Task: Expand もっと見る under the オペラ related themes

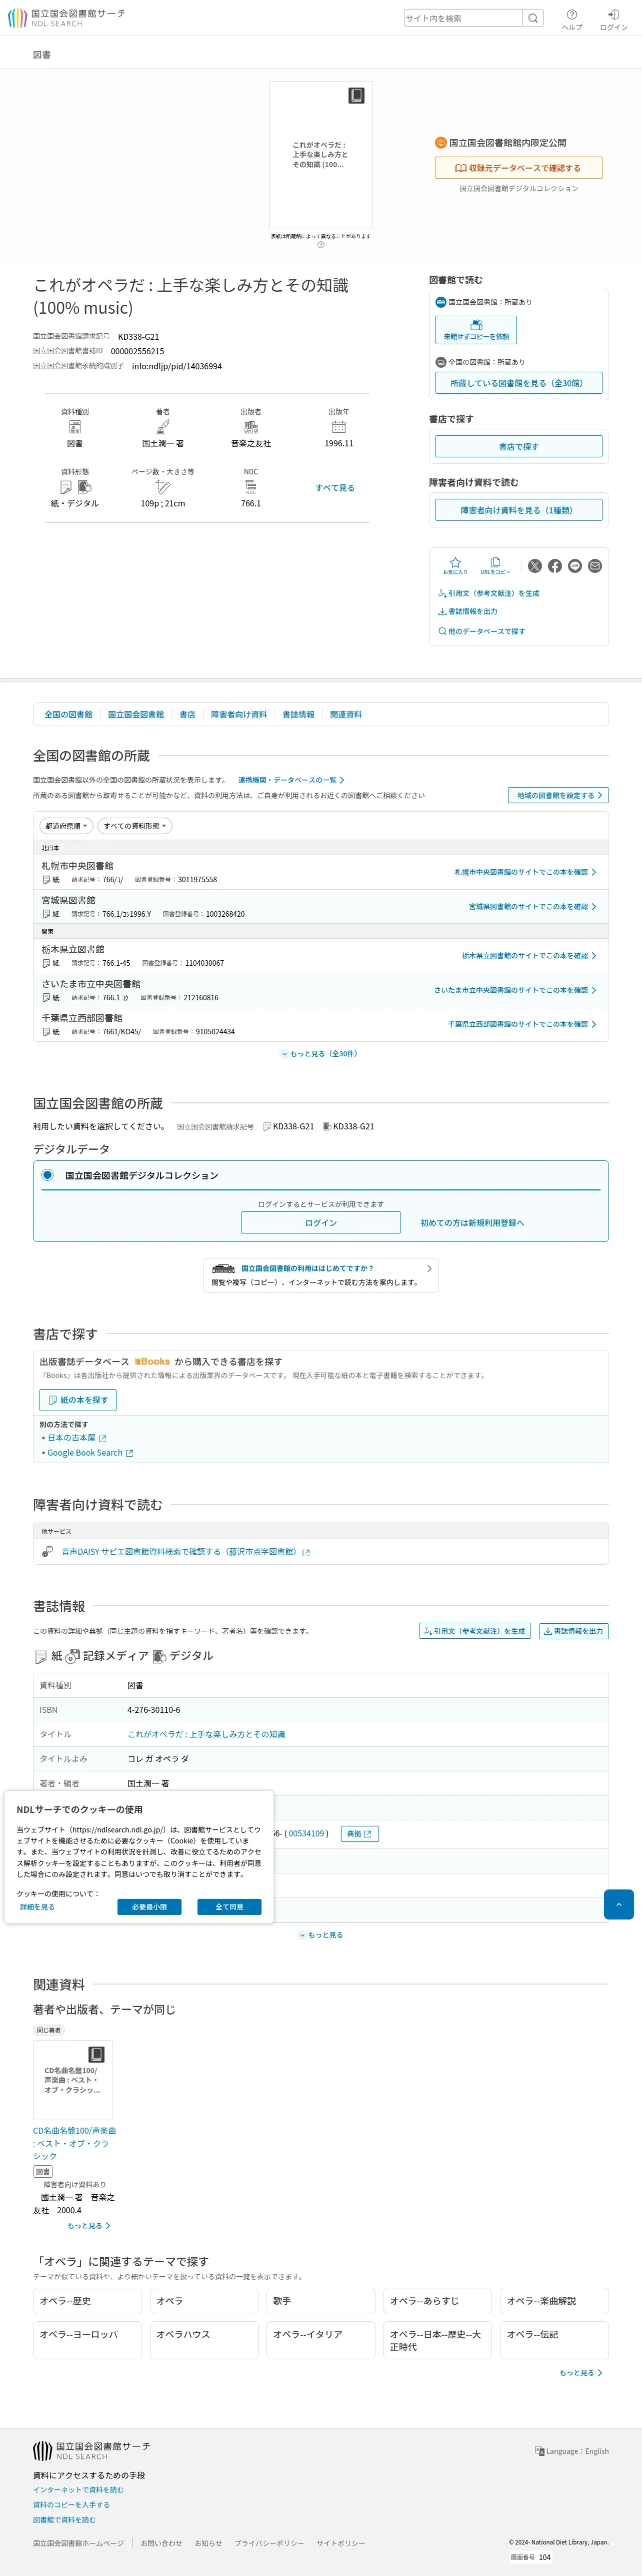Action: [581, 2373]
